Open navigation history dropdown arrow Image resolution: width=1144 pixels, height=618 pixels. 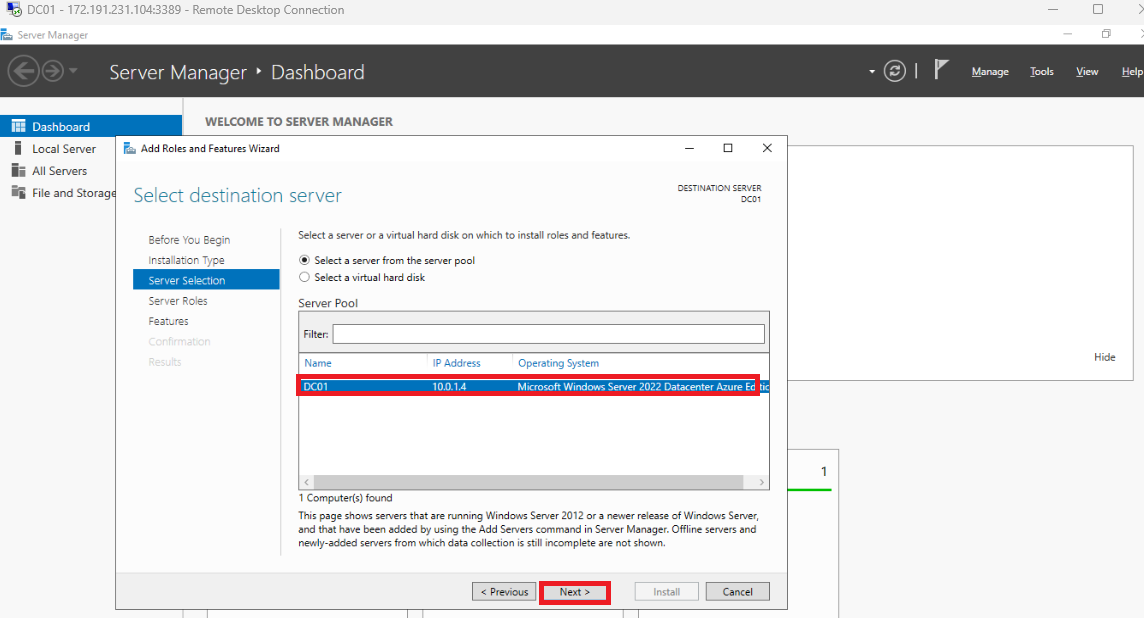point(73,72)
